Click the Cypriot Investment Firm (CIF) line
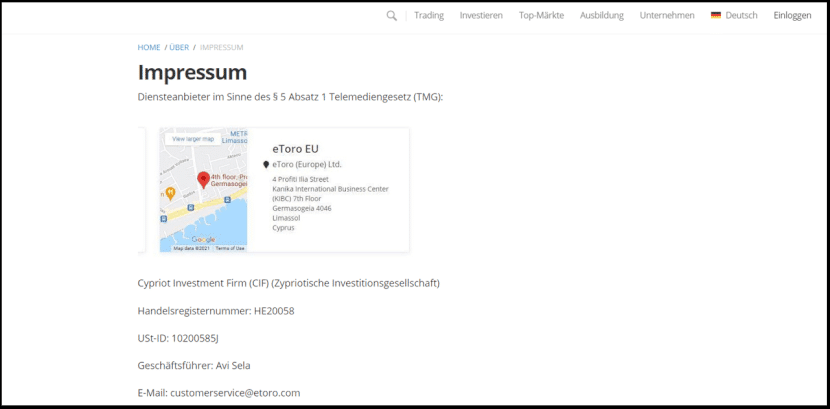This screenshot has height=409, width=830. click(x=288, y=283)
